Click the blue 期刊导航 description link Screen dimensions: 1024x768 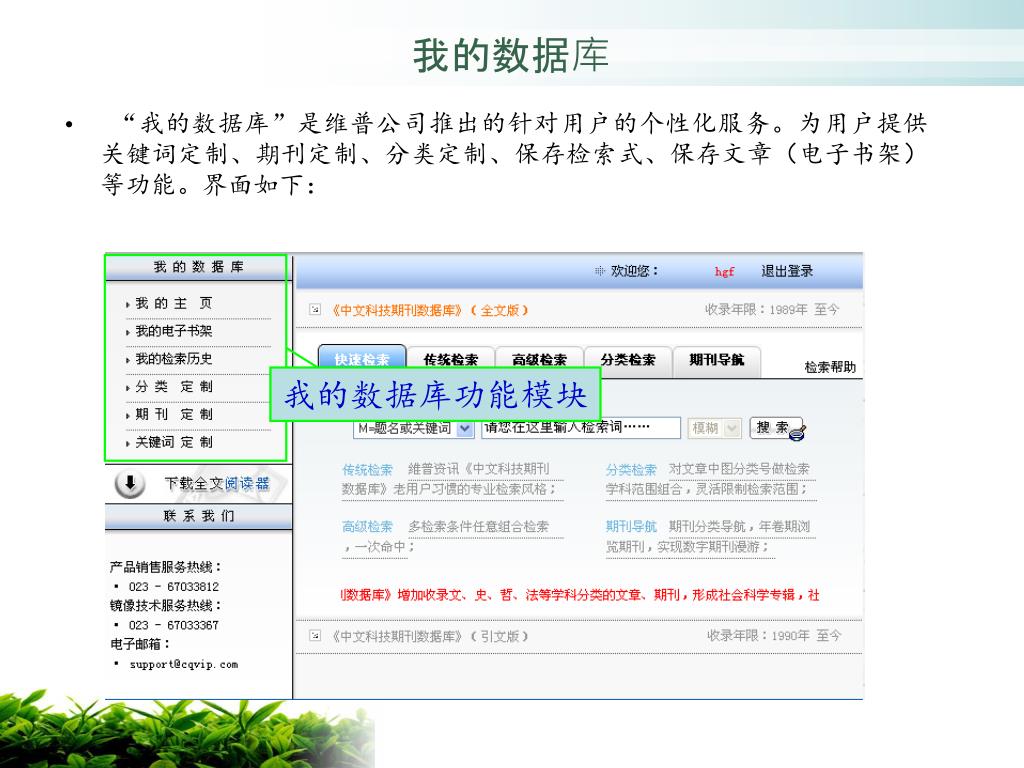pos(631,526)
